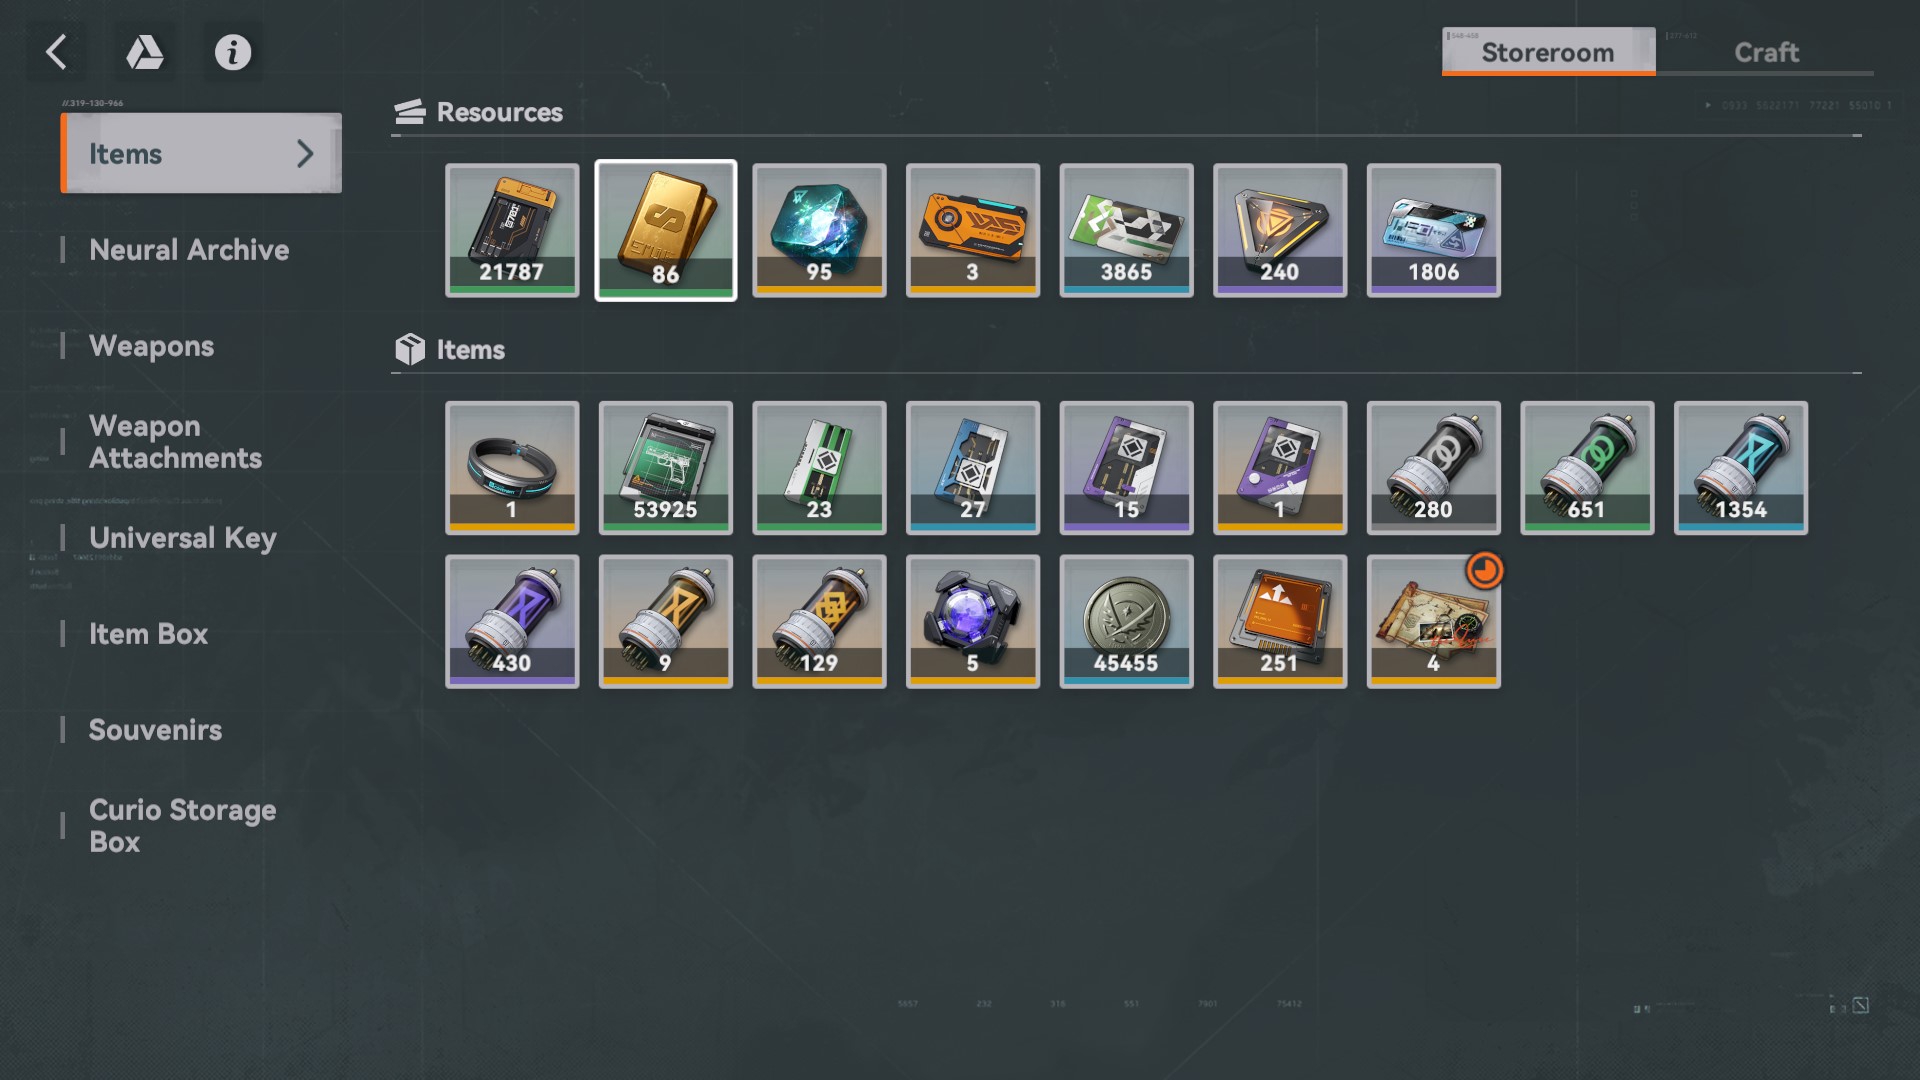Open the Weapon Attachments category
This screenshot has width=1920, height=1080.
pos(175,442)
